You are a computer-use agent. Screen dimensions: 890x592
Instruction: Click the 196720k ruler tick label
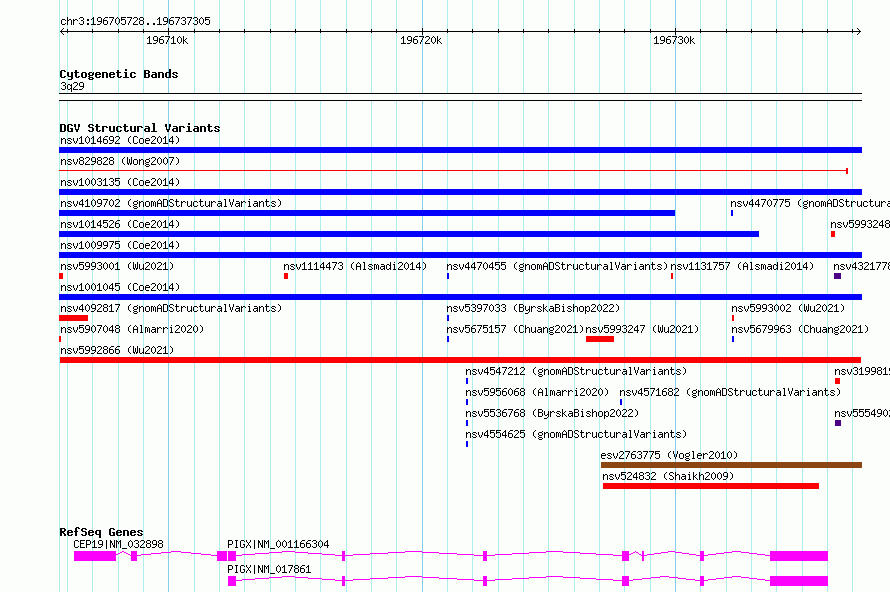[x=421, y=40]
